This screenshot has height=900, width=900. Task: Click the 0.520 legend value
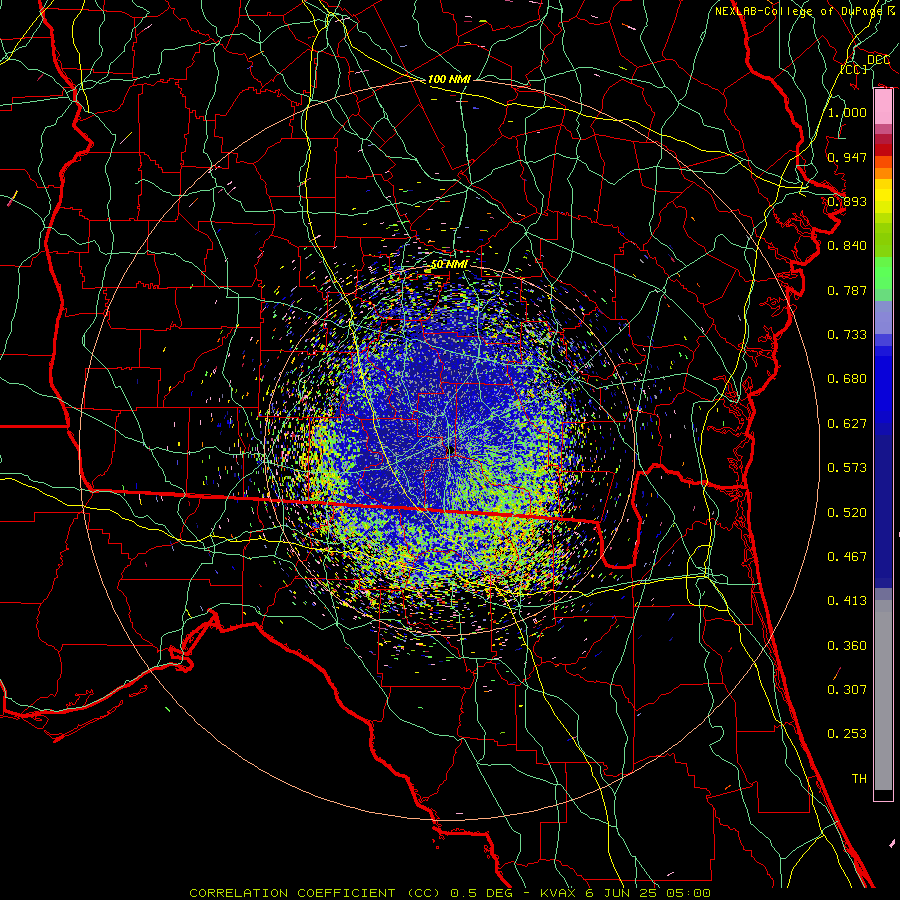pos(847,513)
